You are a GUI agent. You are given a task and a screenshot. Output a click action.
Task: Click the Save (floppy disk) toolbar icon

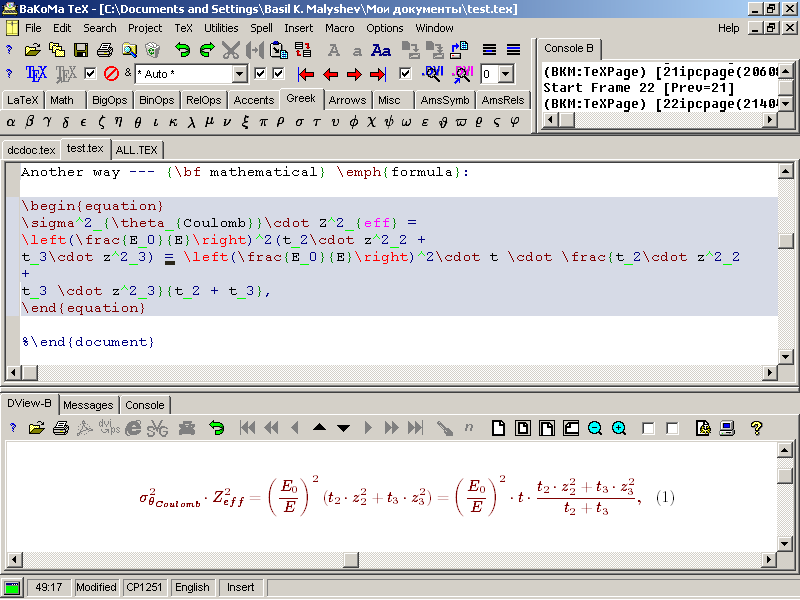(81, 49)
